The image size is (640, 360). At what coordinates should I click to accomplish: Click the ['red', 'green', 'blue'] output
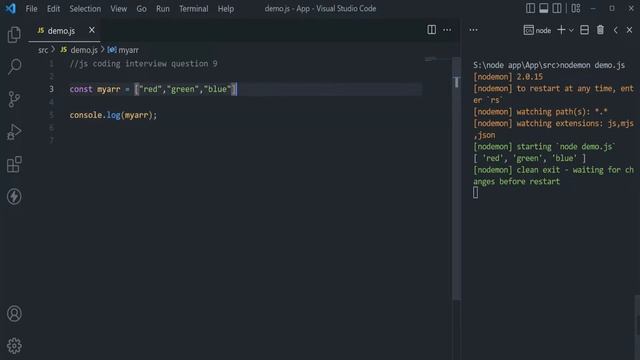[529, 158]
